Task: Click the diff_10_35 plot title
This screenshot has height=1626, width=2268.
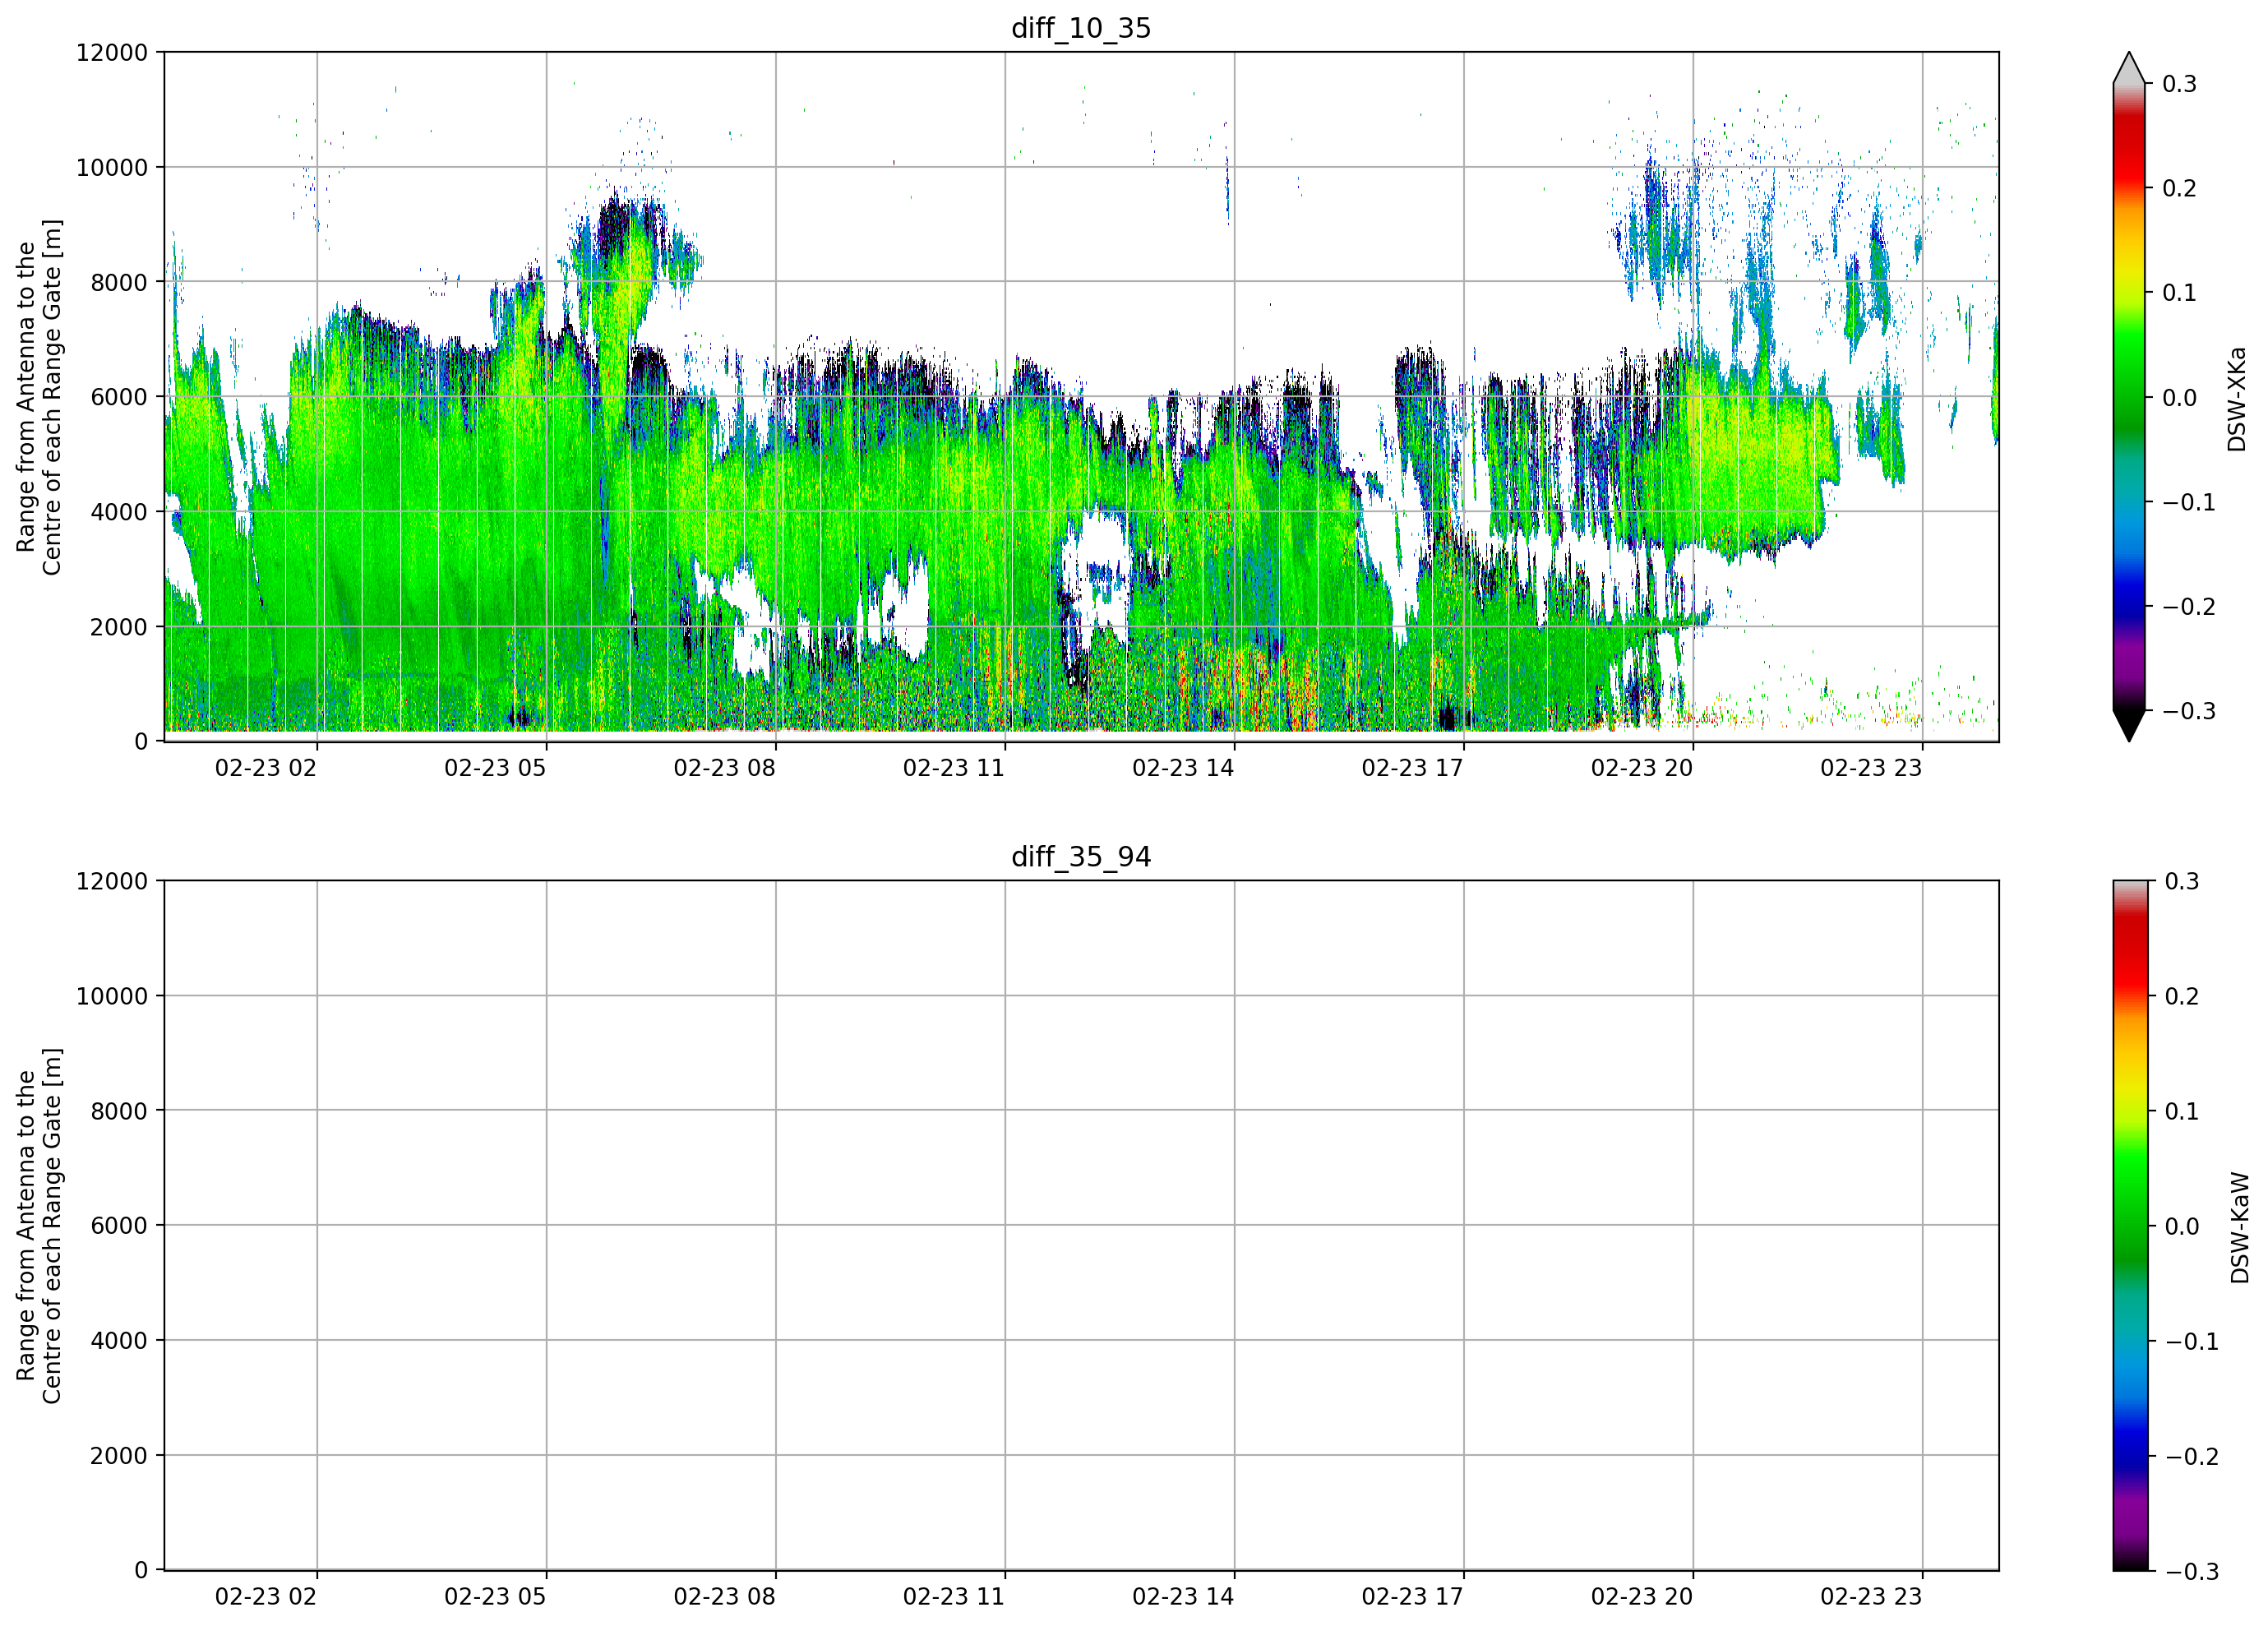Action: pyautogui.click(x=1081, y=28)
